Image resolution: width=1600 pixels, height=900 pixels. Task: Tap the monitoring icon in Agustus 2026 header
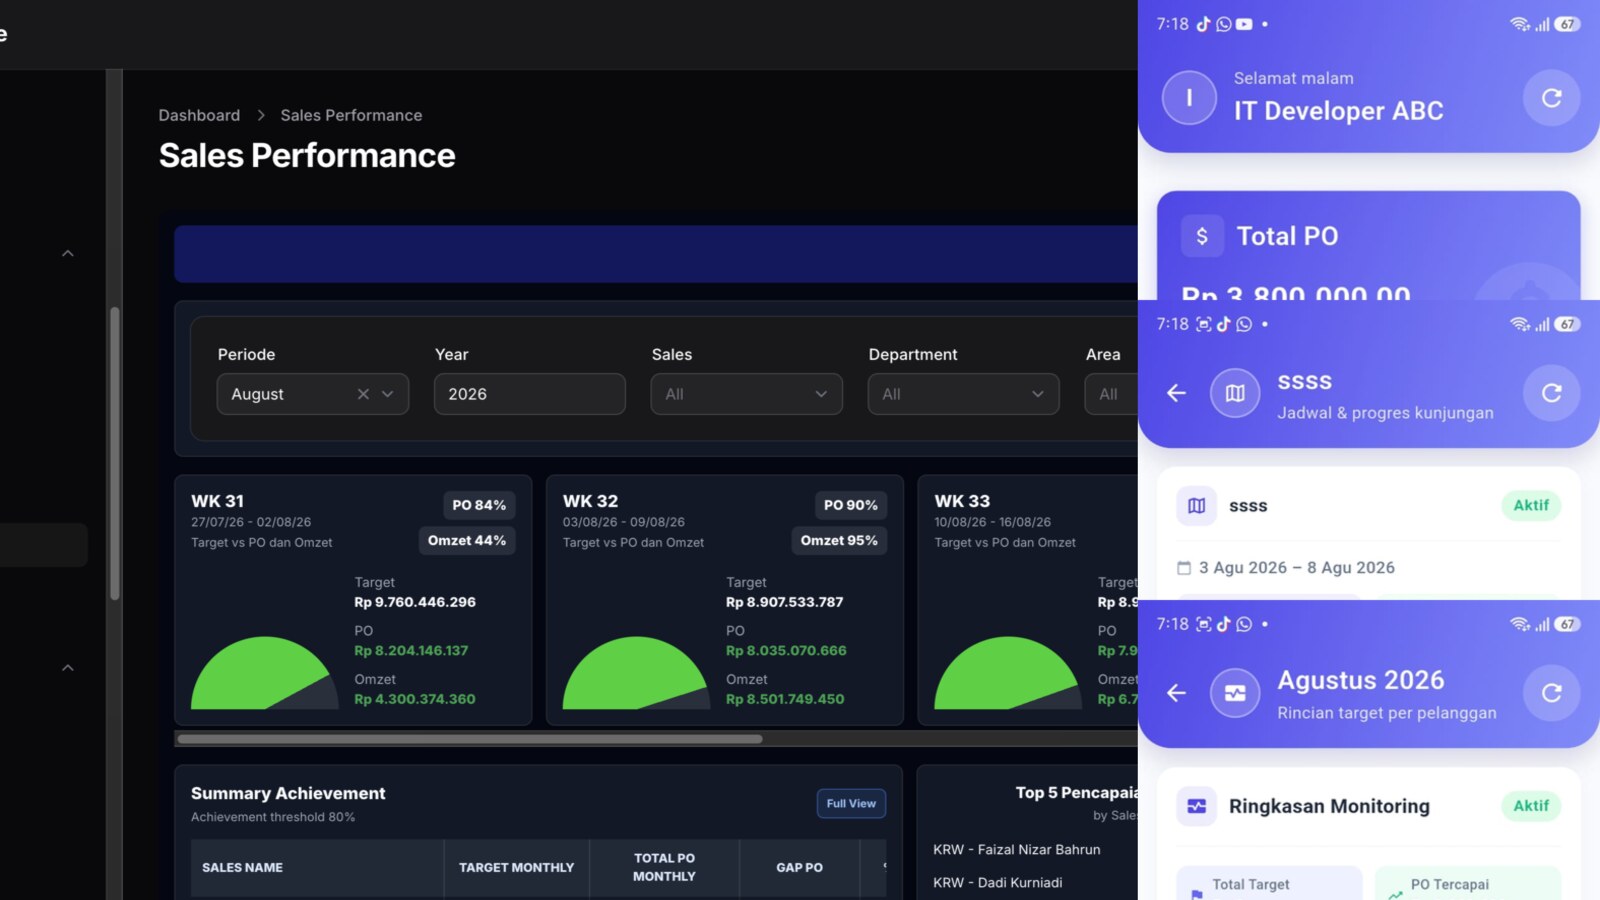click(x=1235, y=693)
